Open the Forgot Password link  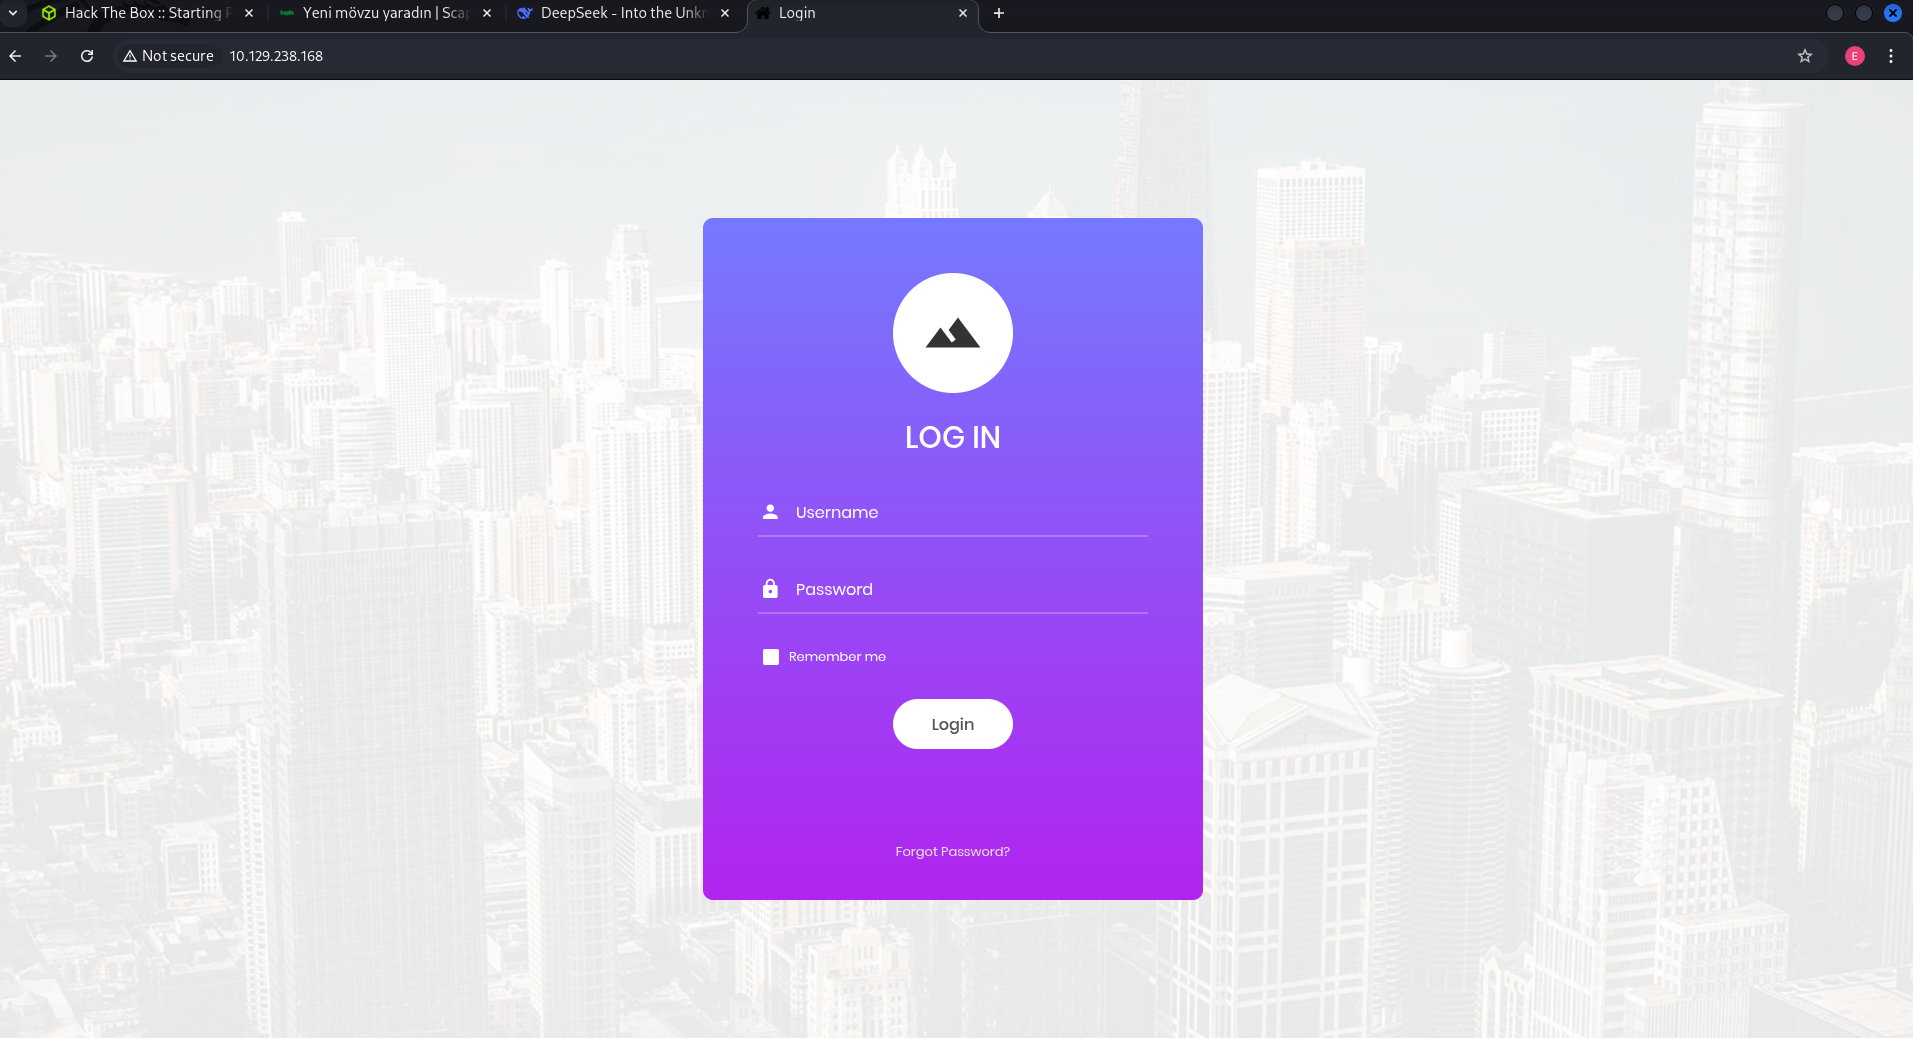coord(952,852)
